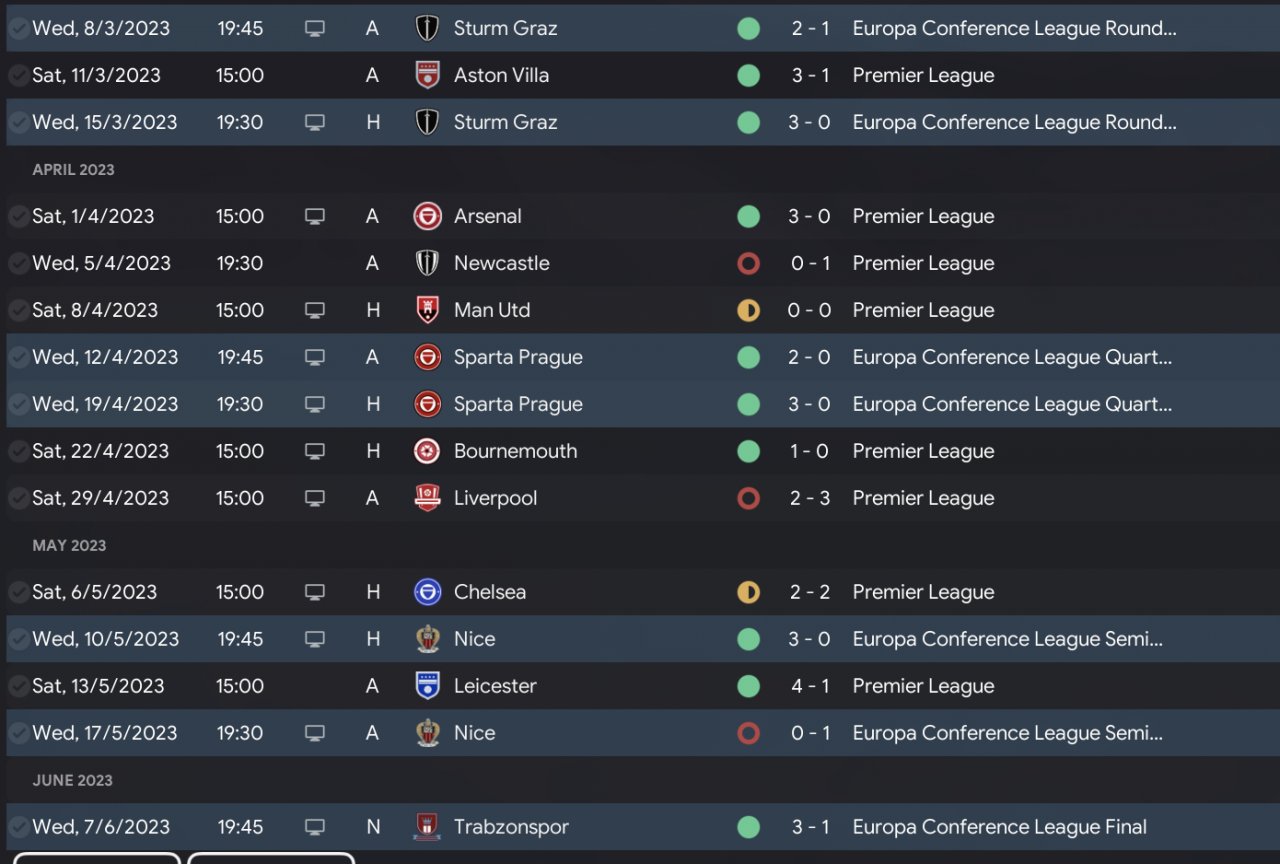The height and width of the screenshot is (864, 1280).
Task: Toggle the check circle beside Sat, 6/5/2023
Action: [18, 592]
